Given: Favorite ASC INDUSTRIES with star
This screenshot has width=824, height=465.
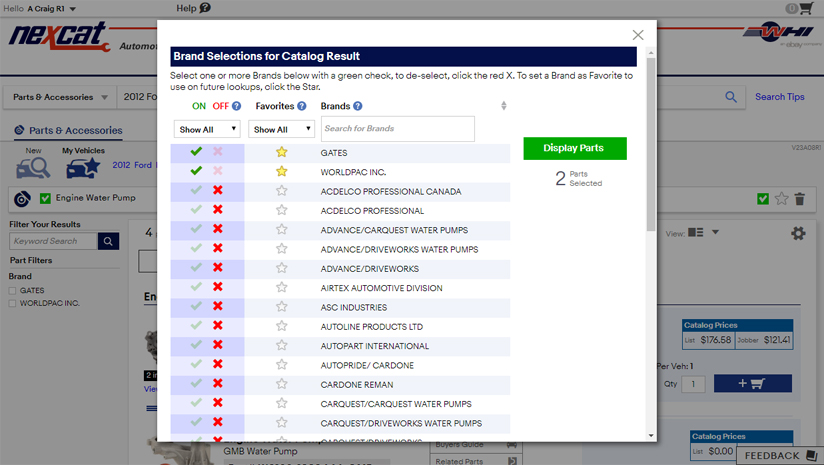Looking at the screenshot, I should pyautogui.click(x=282, y=307).
